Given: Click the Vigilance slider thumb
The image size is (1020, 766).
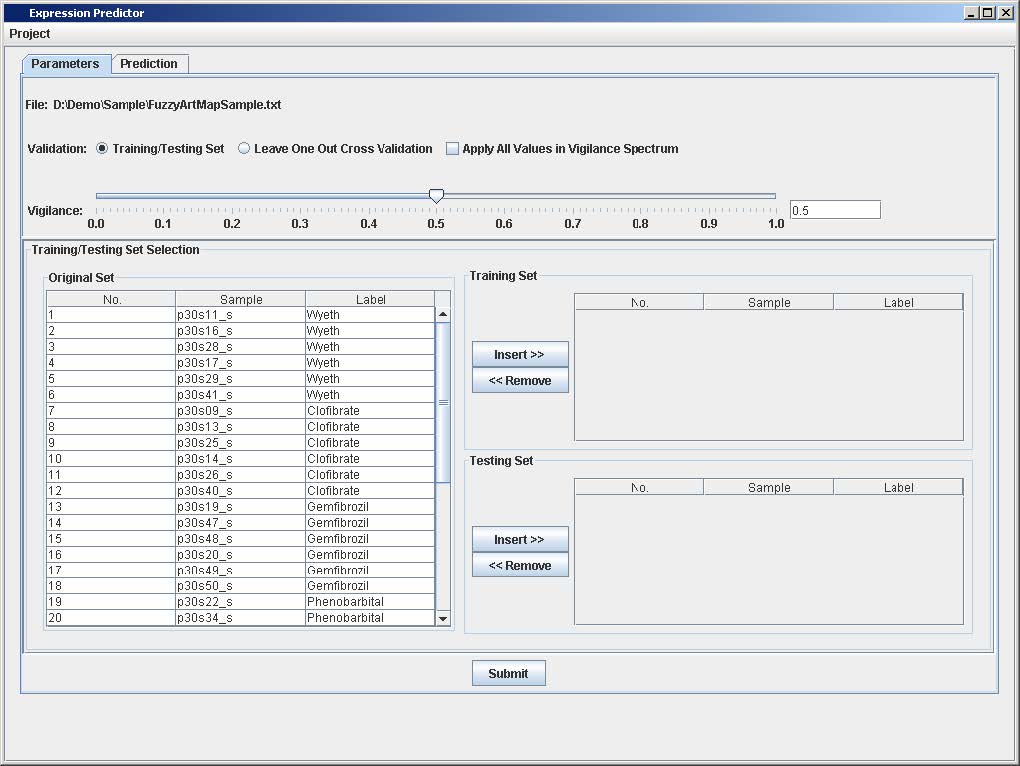Looking at the screenshot, I should point(436,196).
